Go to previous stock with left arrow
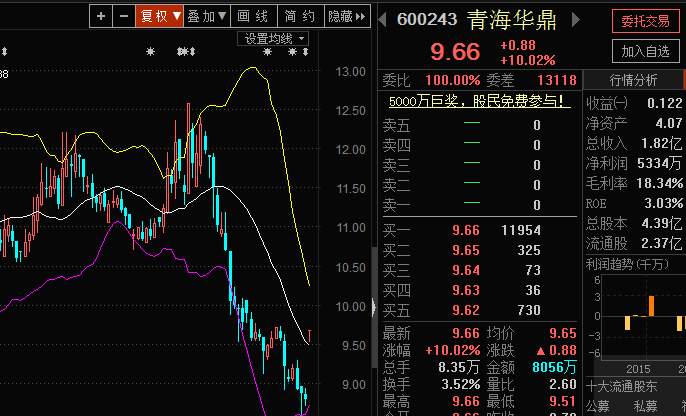The image size is (686, 416). (x=383, y=20)
